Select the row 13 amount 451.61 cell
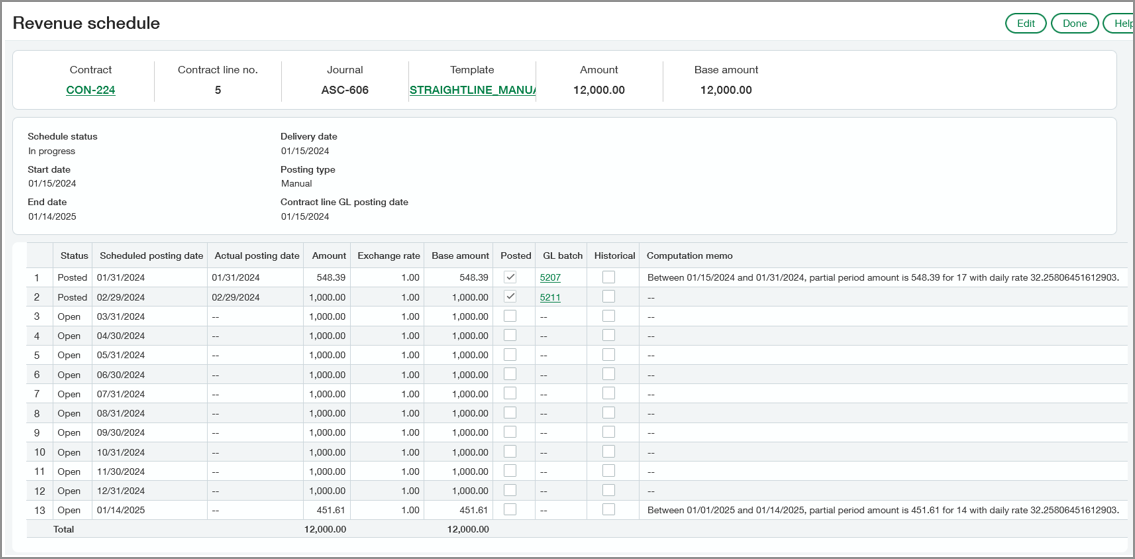1135x559 pixels. coord(329,510)
